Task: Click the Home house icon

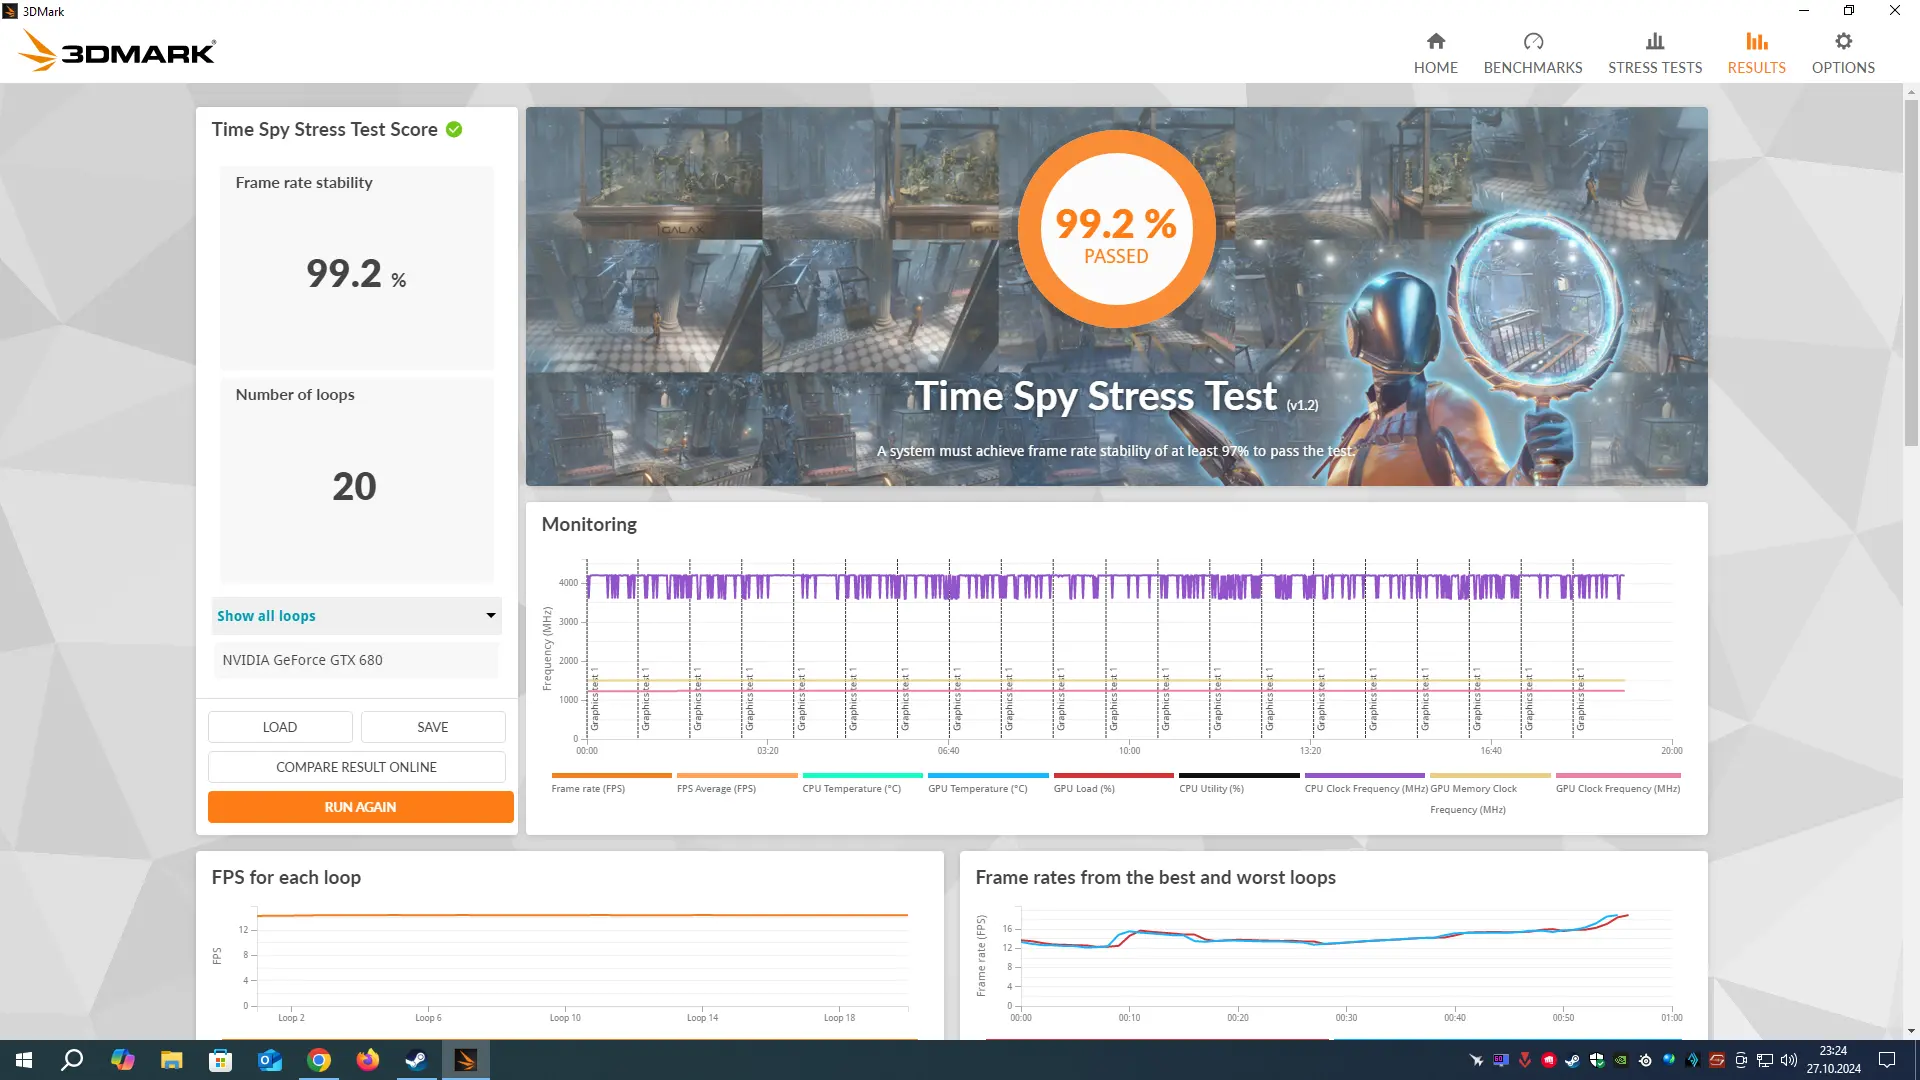Action: (1436, 41)
